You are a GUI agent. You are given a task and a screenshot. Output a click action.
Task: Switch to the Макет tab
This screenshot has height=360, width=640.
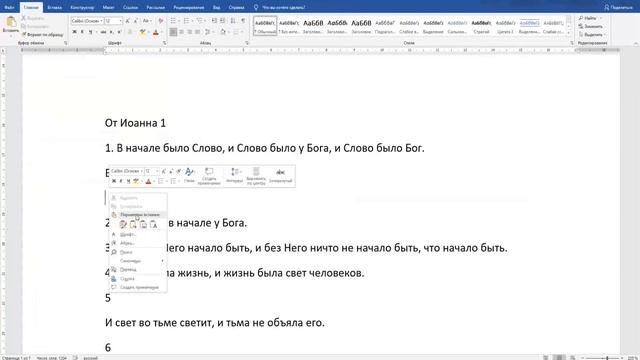pyautogui.click(x=109, y=7)
